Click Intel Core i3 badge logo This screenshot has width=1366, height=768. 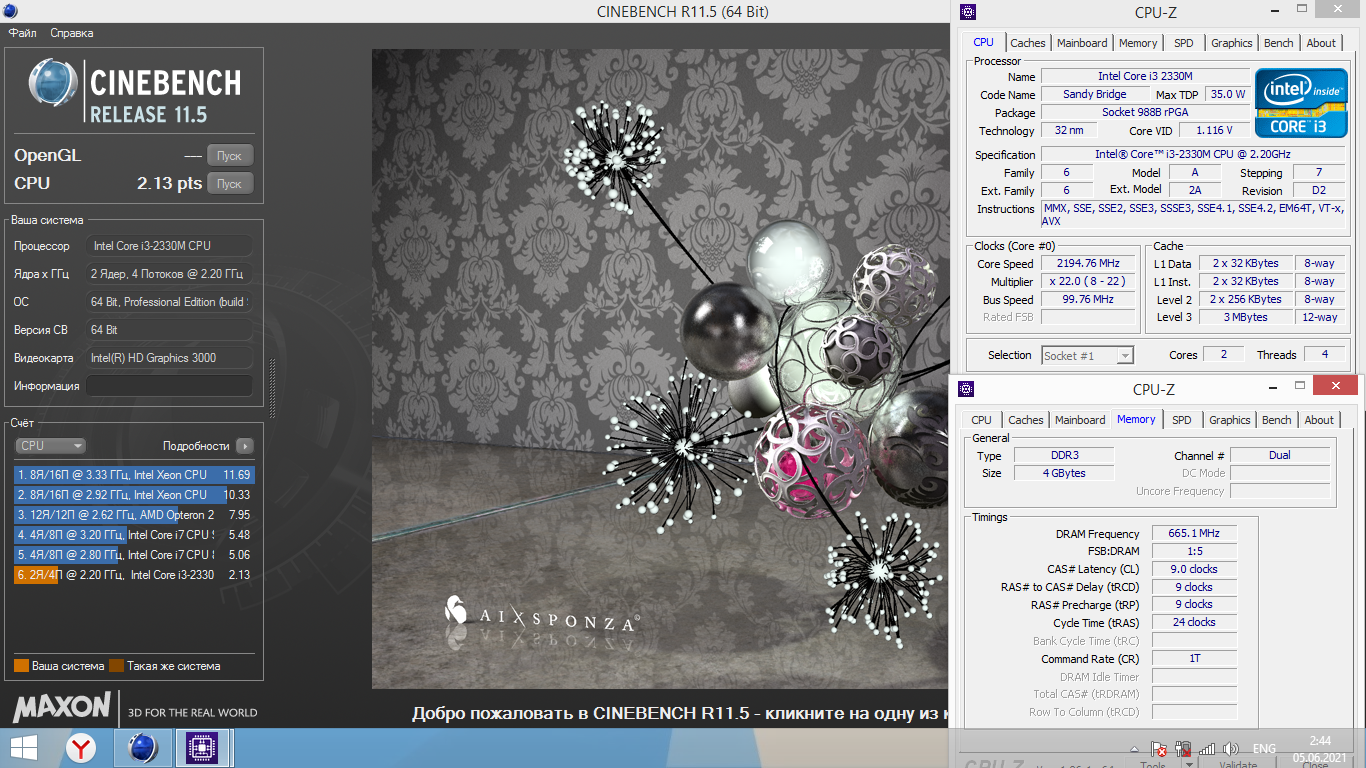pyautogui.click(x=1300, y=103)
